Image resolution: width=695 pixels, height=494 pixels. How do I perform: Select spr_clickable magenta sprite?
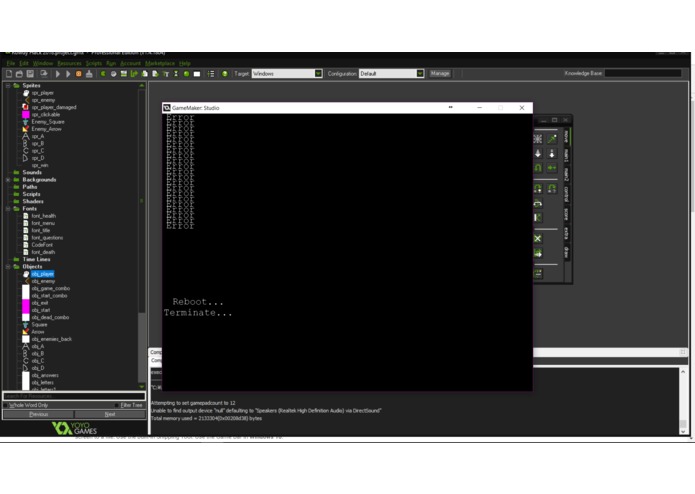click(x=46, y=115)
